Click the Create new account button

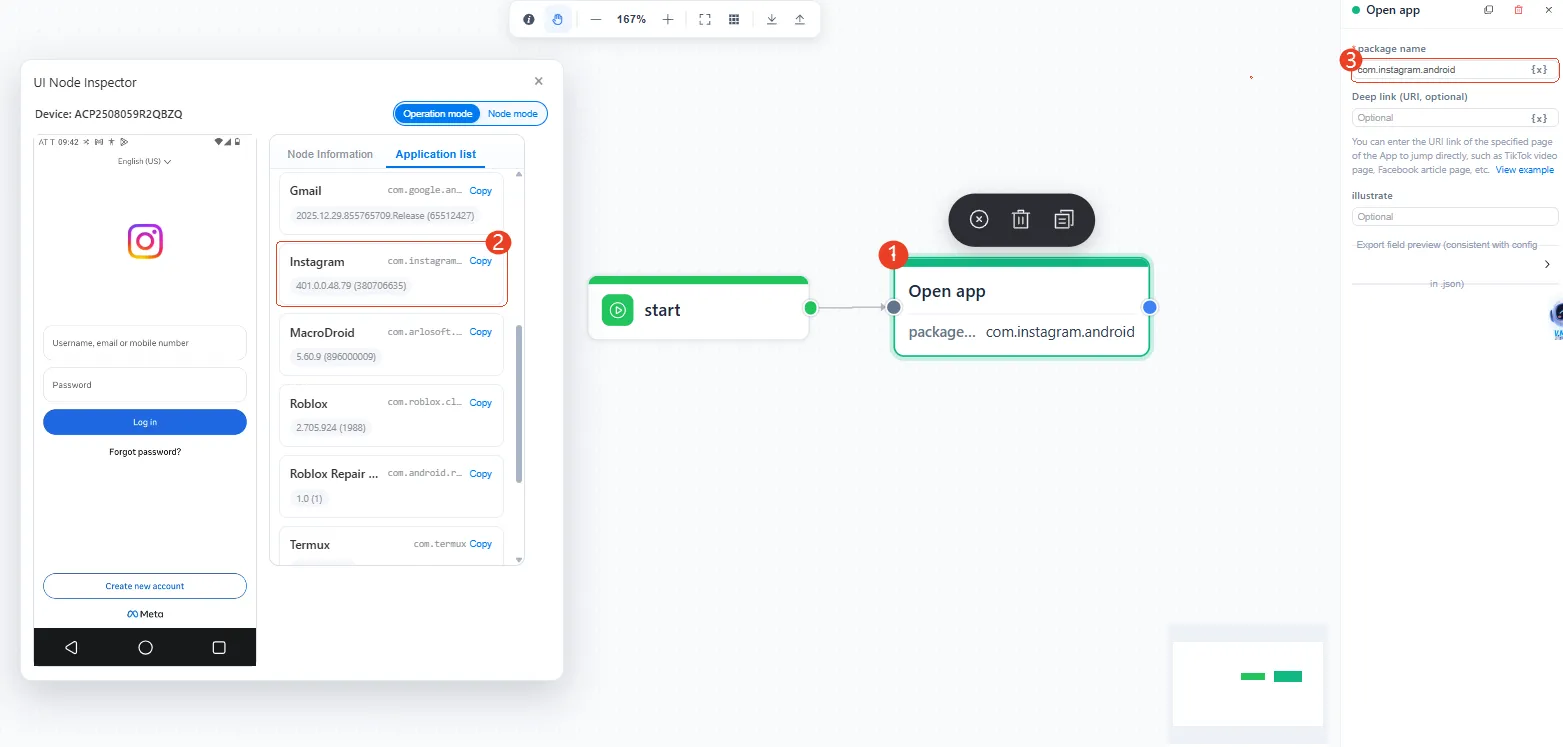[x=145, y=586]
